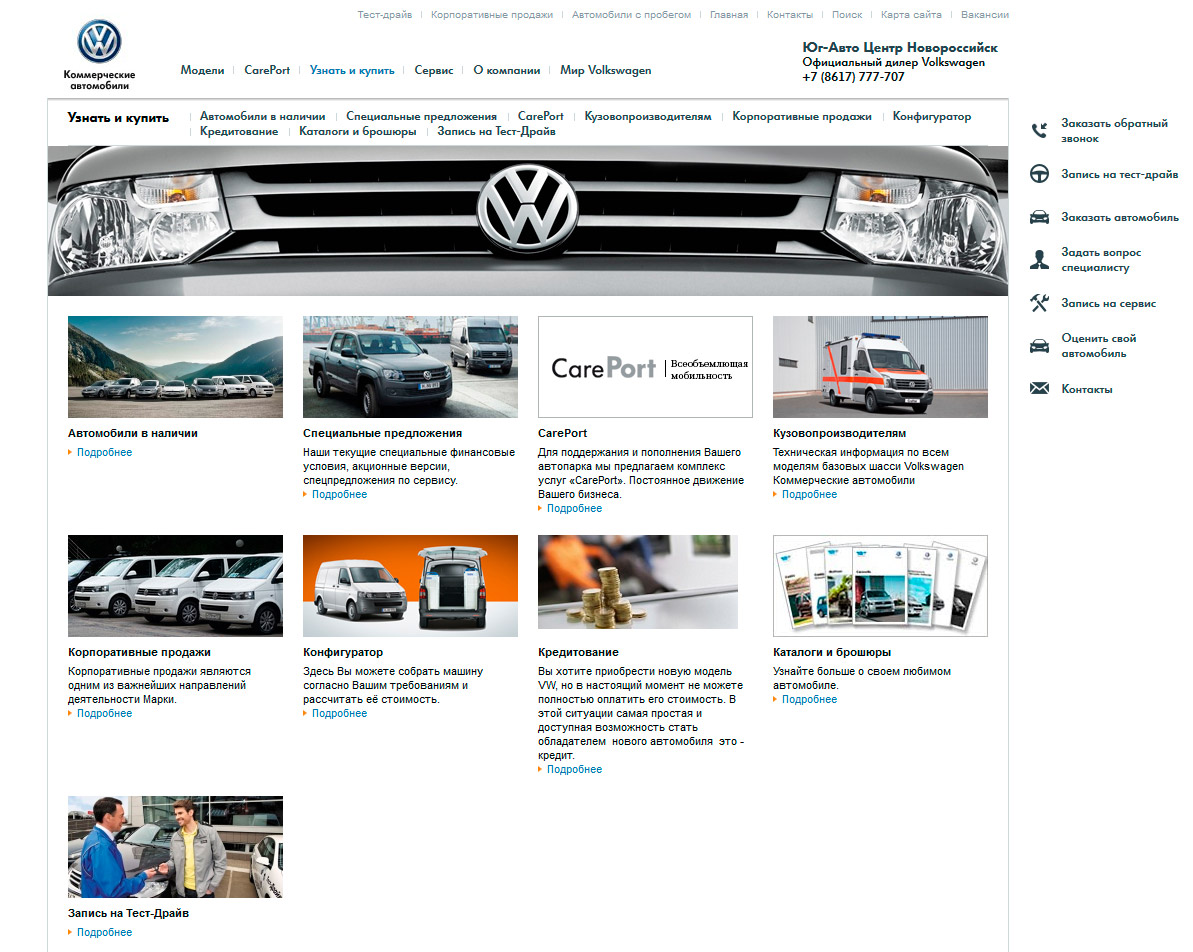Click the Каталоги и брошюры thumbnail

tap(880, 586)
